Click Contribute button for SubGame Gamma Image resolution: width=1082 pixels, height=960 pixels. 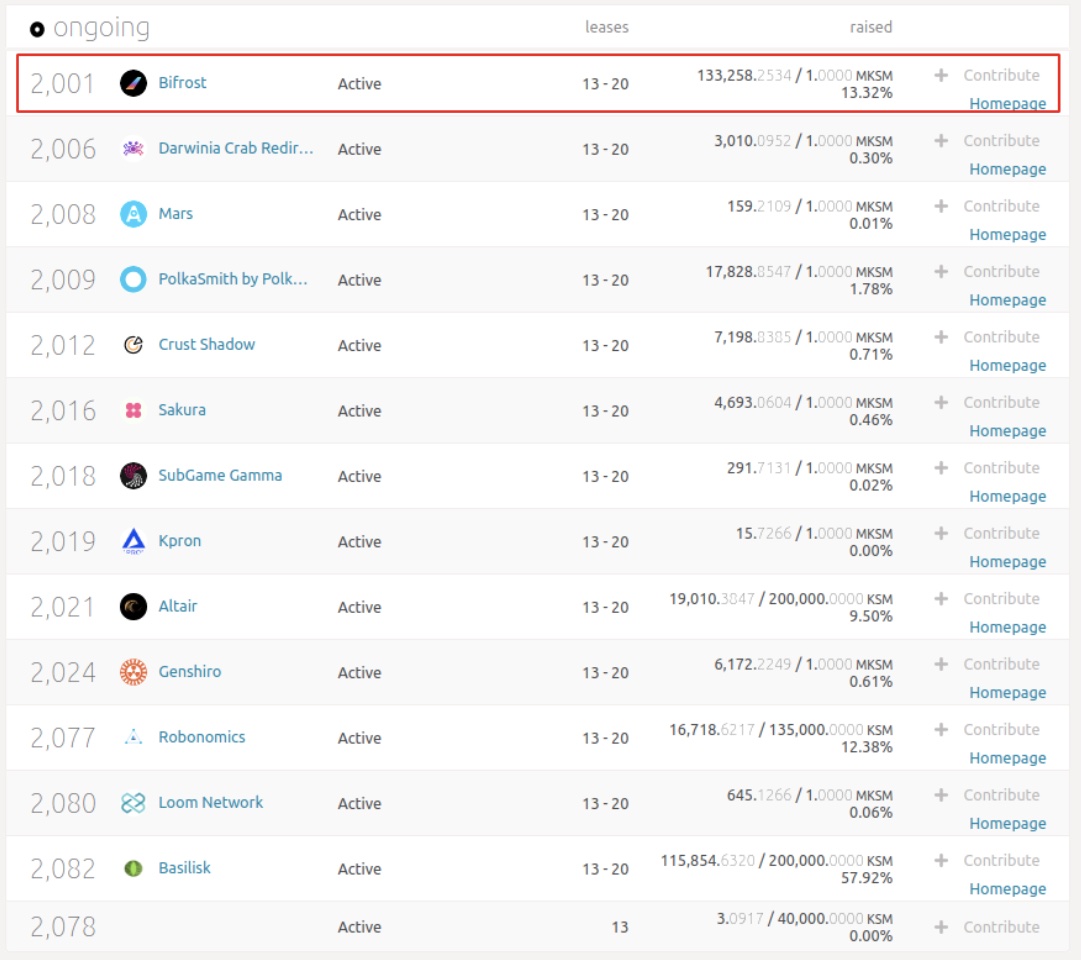(987, 468)
